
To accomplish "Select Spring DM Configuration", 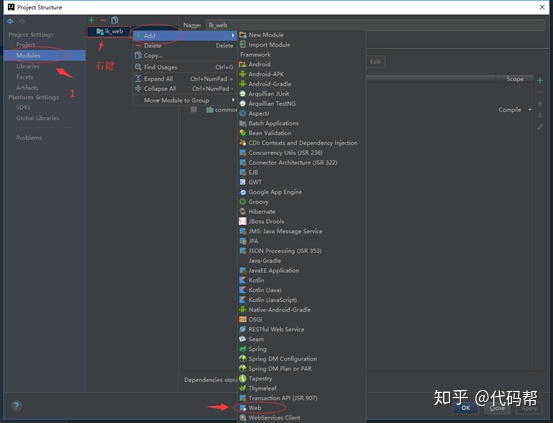I will coord(302,359).
